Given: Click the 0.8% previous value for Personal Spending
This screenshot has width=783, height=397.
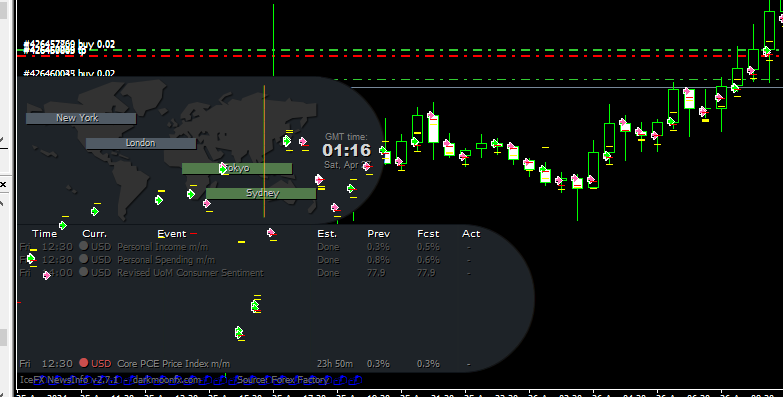Looking at the screenshot, I should (x=378, y=260).
